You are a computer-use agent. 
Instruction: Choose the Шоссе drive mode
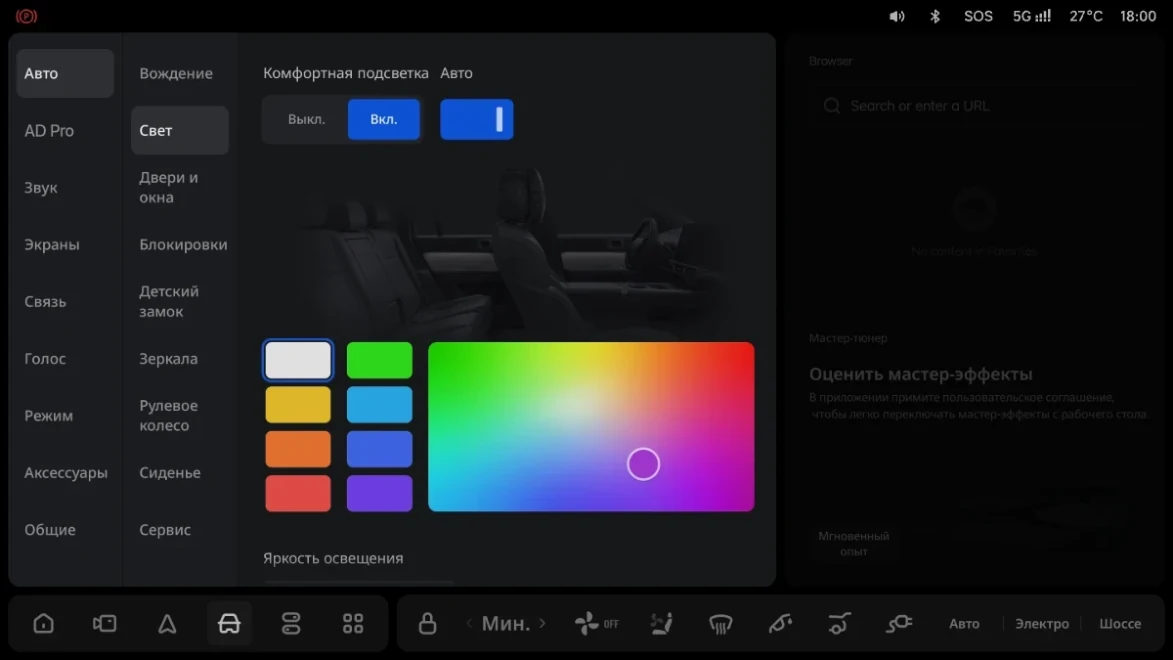(x=1120, y=623)
